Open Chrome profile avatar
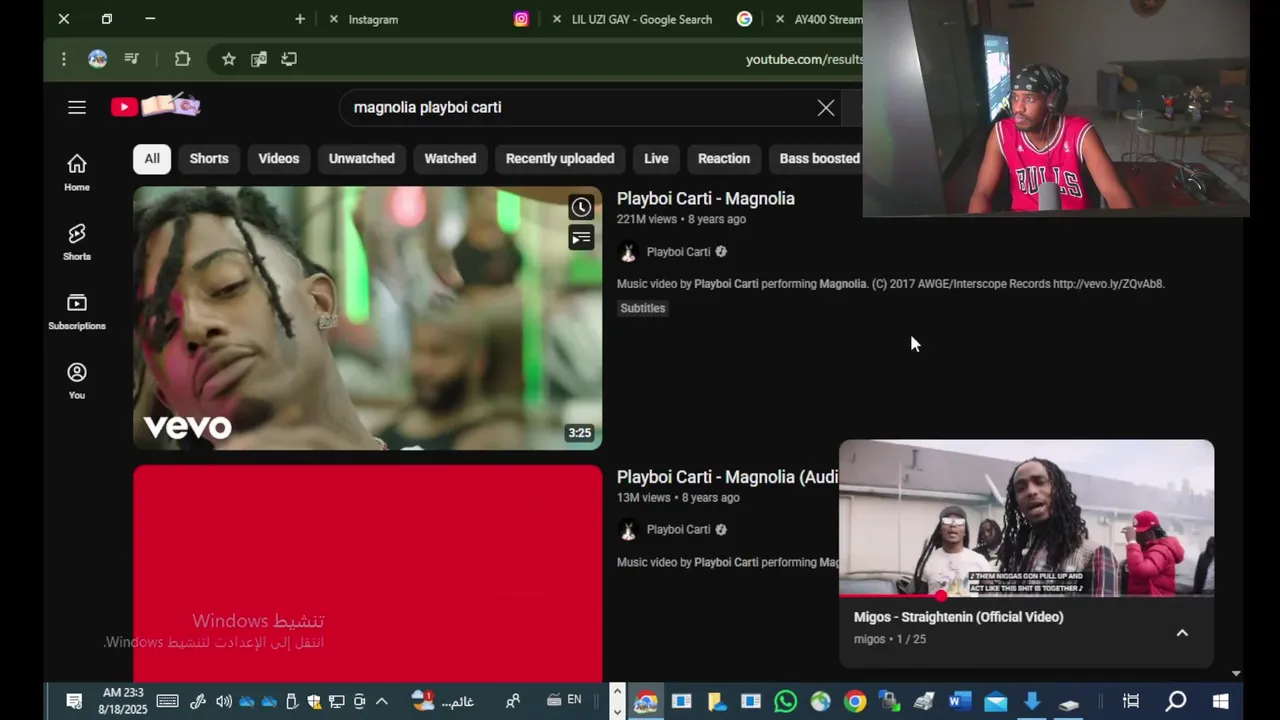1280x720 pixels. click(98, 59)
